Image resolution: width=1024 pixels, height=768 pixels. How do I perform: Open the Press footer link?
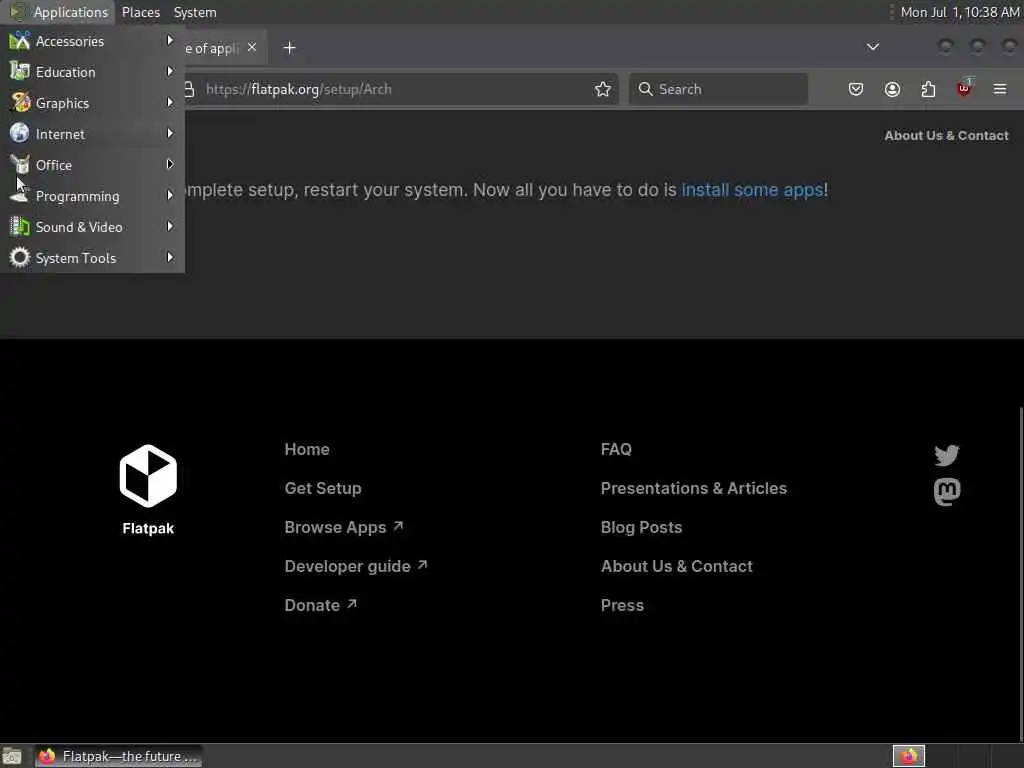pos(622,605)
